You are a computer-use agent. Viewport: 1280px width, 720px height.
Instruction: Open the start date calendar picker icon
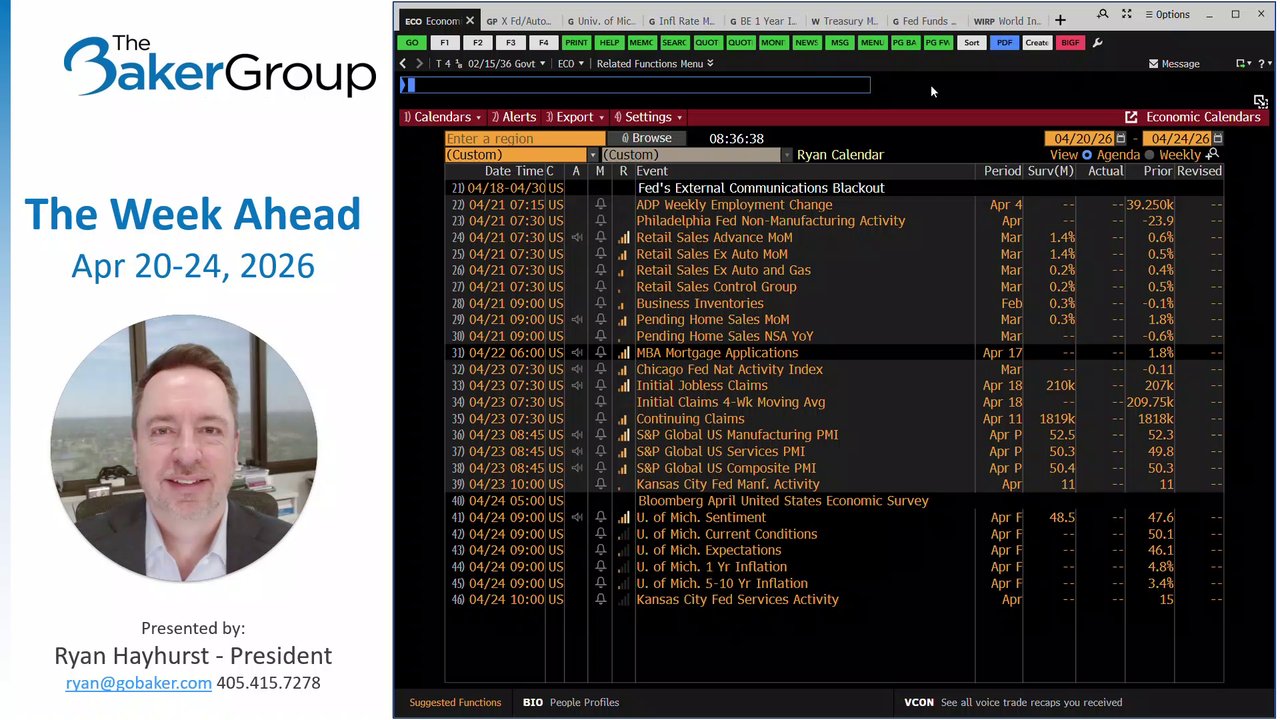(1121, 138)
